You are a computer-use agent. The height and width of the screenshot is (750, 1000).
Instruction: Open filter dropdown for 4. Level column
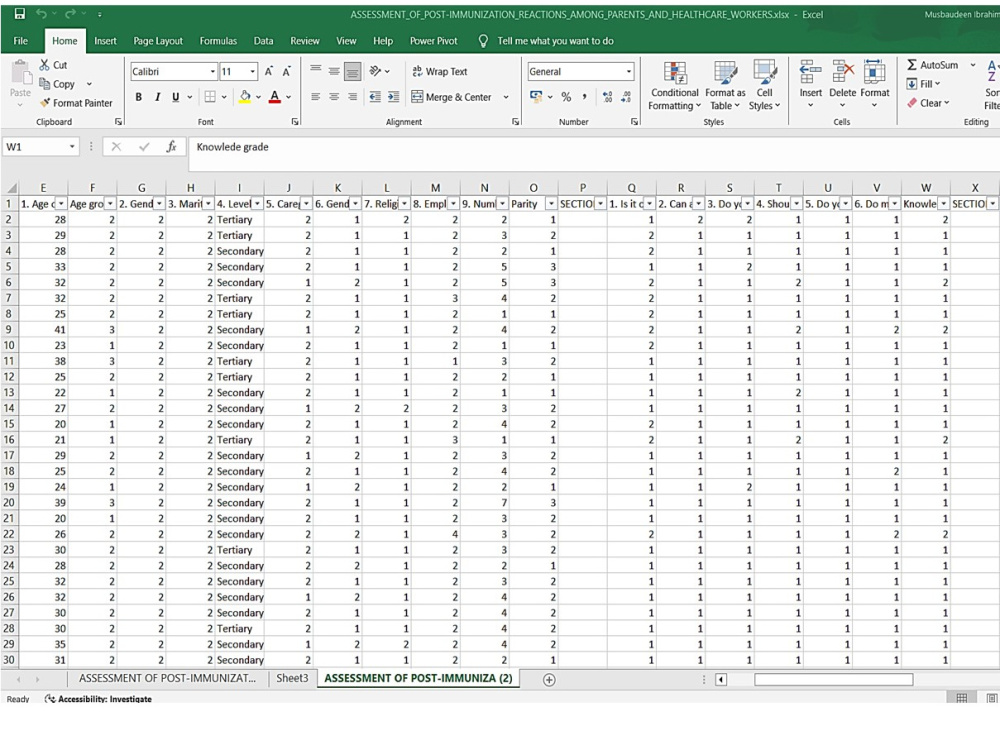[257, 204]
